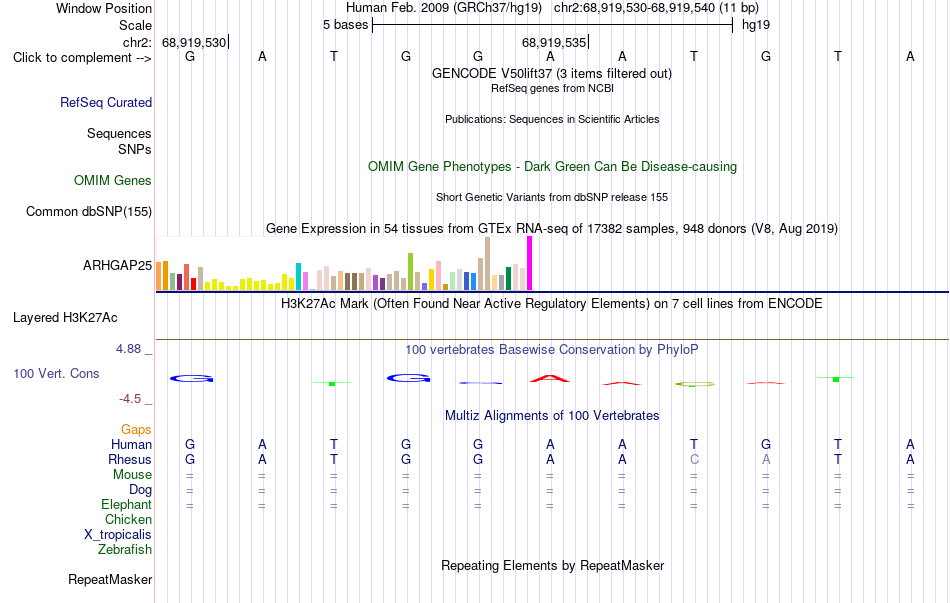Click the olive-colored PhyloP conservation glyph
This screenshot has height=603, width=950.
pyautogui.click(x=694, y=384)
